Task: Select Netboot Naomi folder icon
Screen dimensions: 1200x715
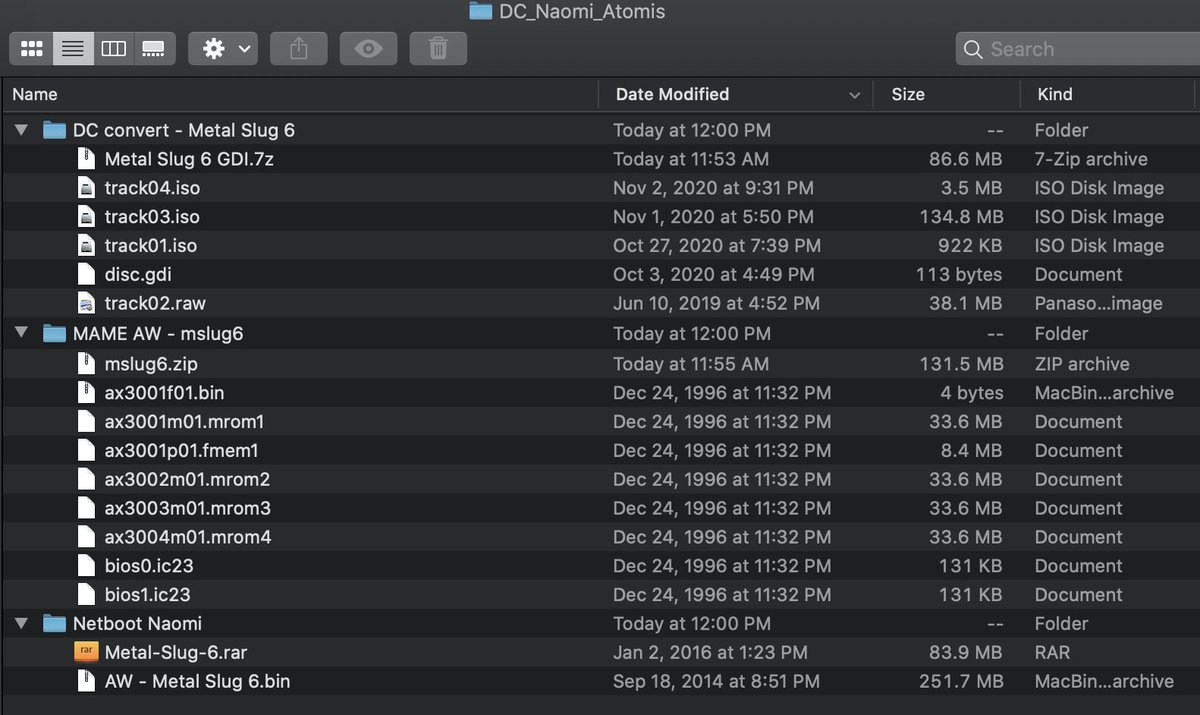Action: 54,624
